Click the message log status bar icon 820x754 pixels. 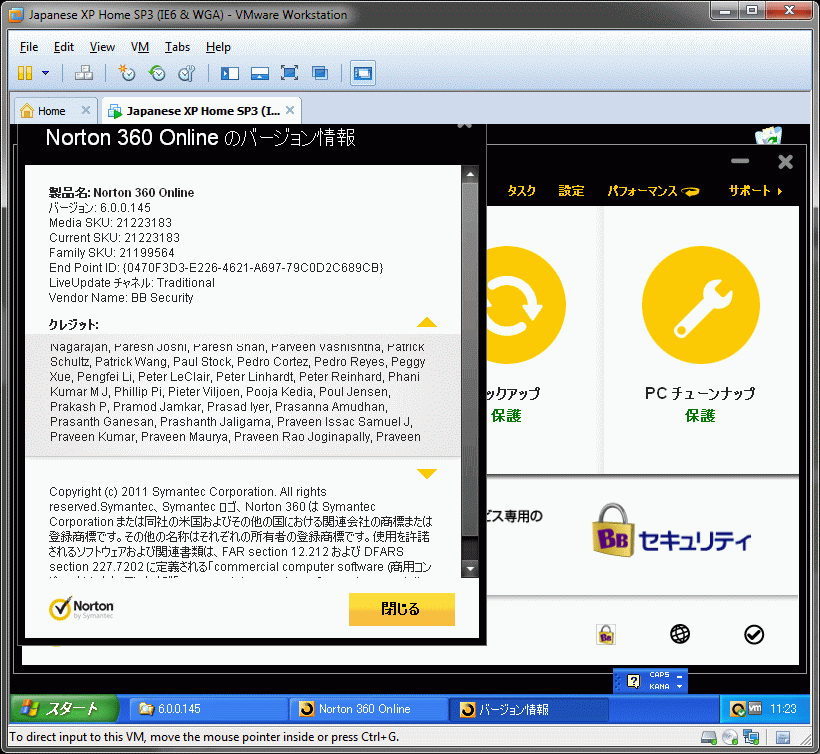coord(783,737)
